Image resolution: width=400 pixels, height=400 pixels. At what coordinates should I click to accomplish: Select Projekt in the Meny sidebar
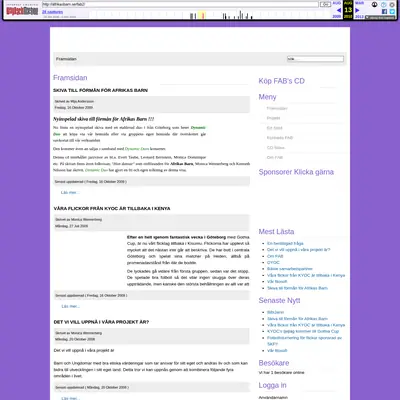[273, 118]
